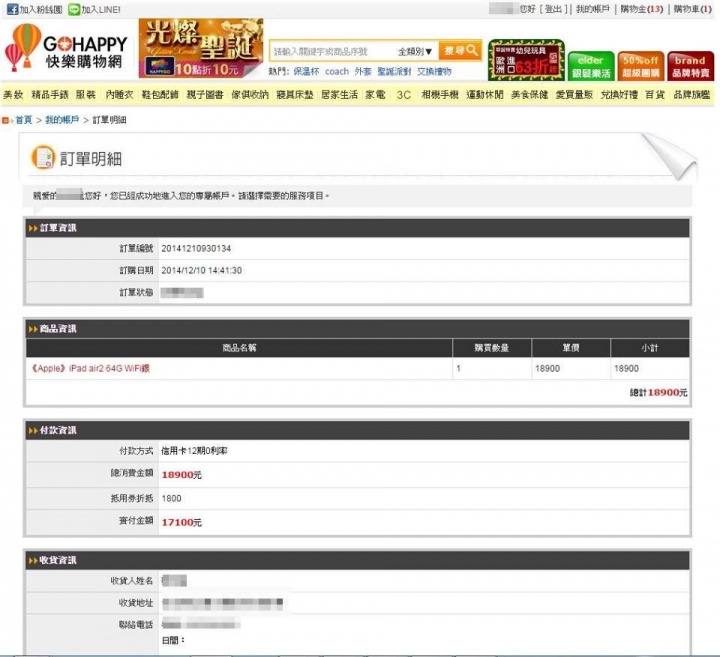Select the 親子圖書 category menu
720x657 pixels.
(205, 95)
